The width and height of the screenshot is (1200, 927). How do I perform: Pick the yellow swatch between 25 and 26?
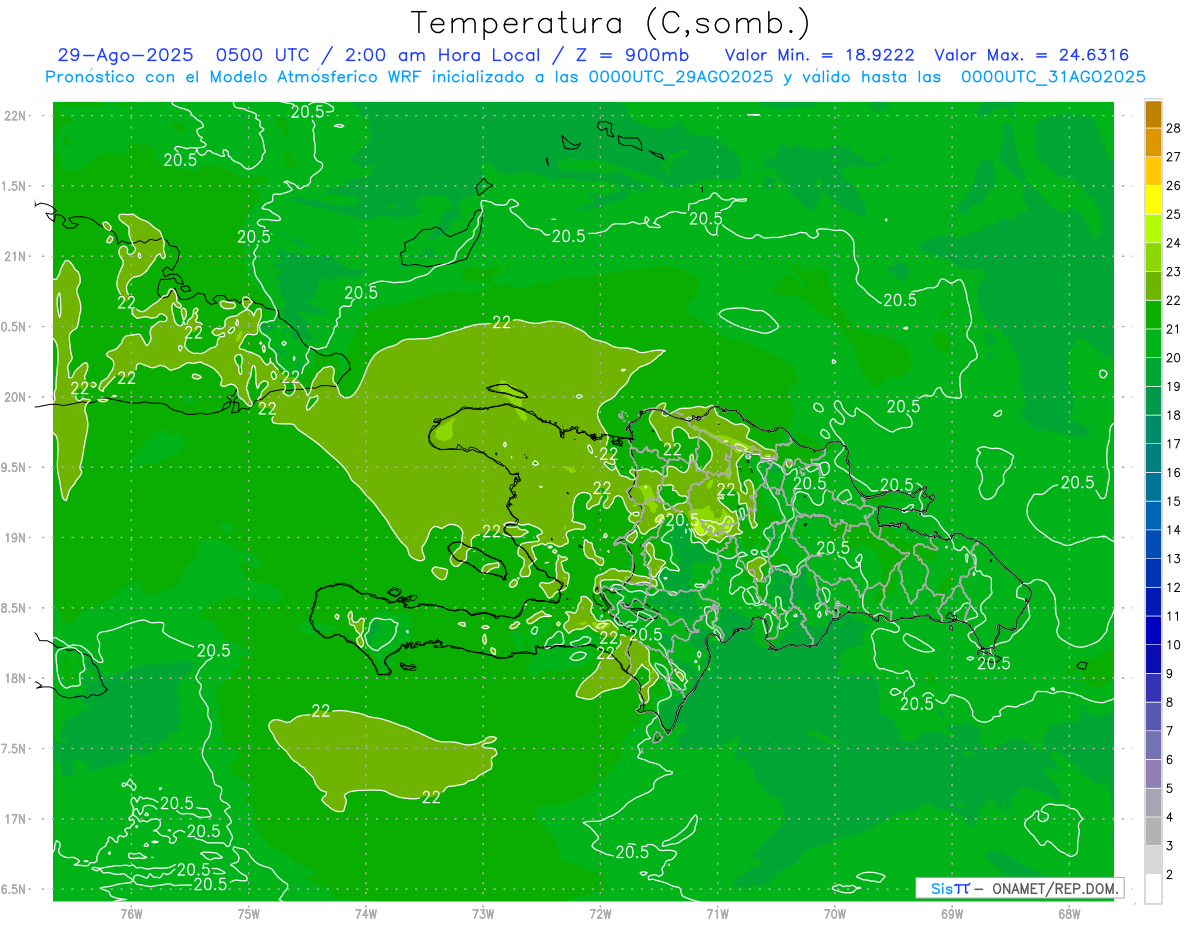[1153, 200]
